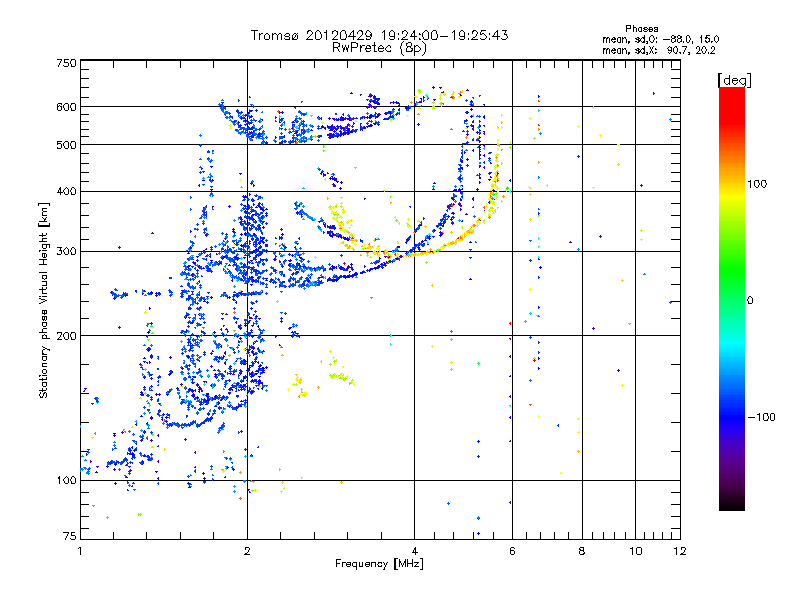Image resolution: width=800 pixels, height=600 pixels.
Task: Click the colorbar tick label '0'
Action: tap(750, 301)
